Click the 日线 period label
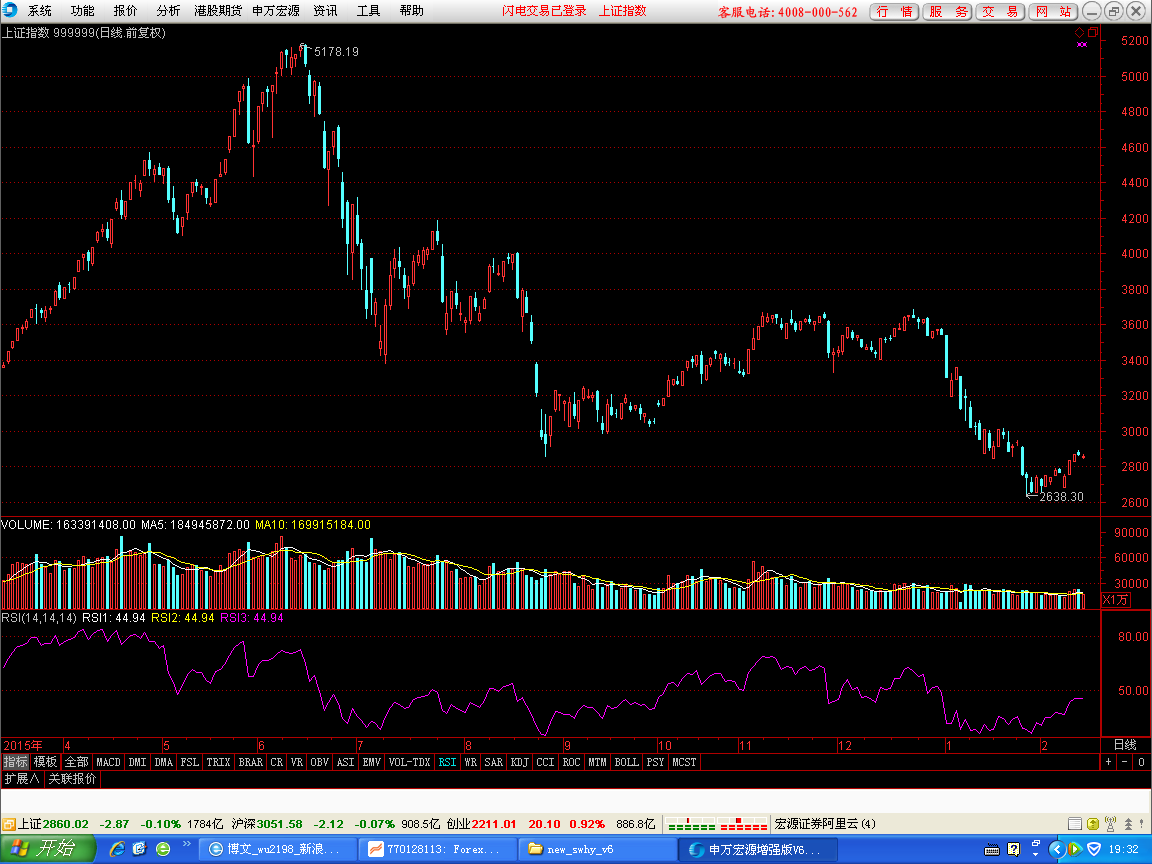This screenshot has height=864, width=1152. (x=1126, y=744)
